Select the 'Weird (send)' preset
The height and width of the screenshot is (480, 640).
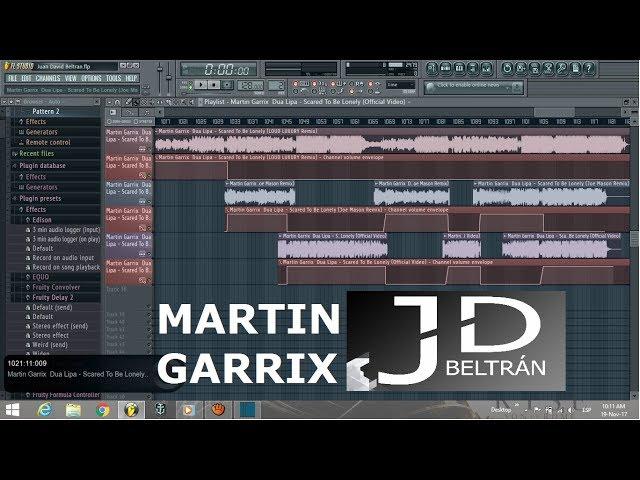coord(49,344)
